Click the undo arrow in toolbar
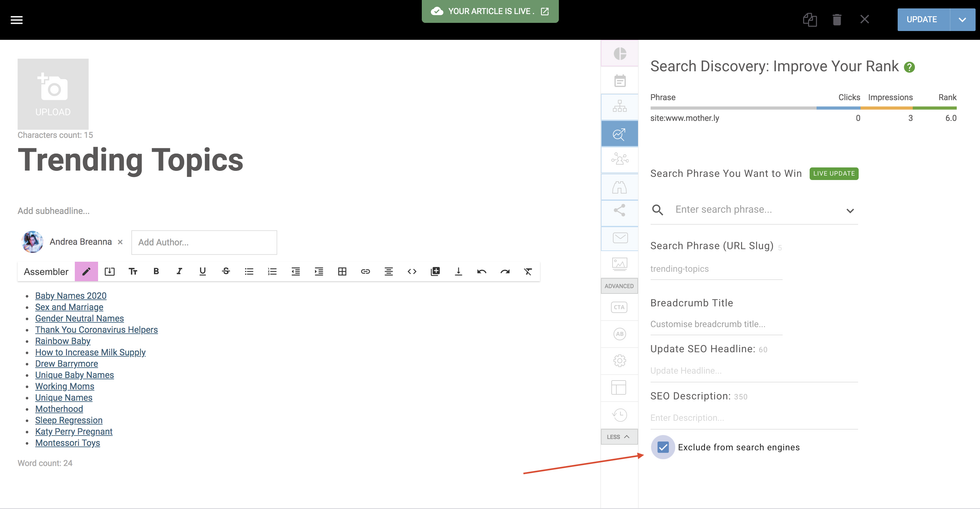980x509 pixels. tap(481, 272)
